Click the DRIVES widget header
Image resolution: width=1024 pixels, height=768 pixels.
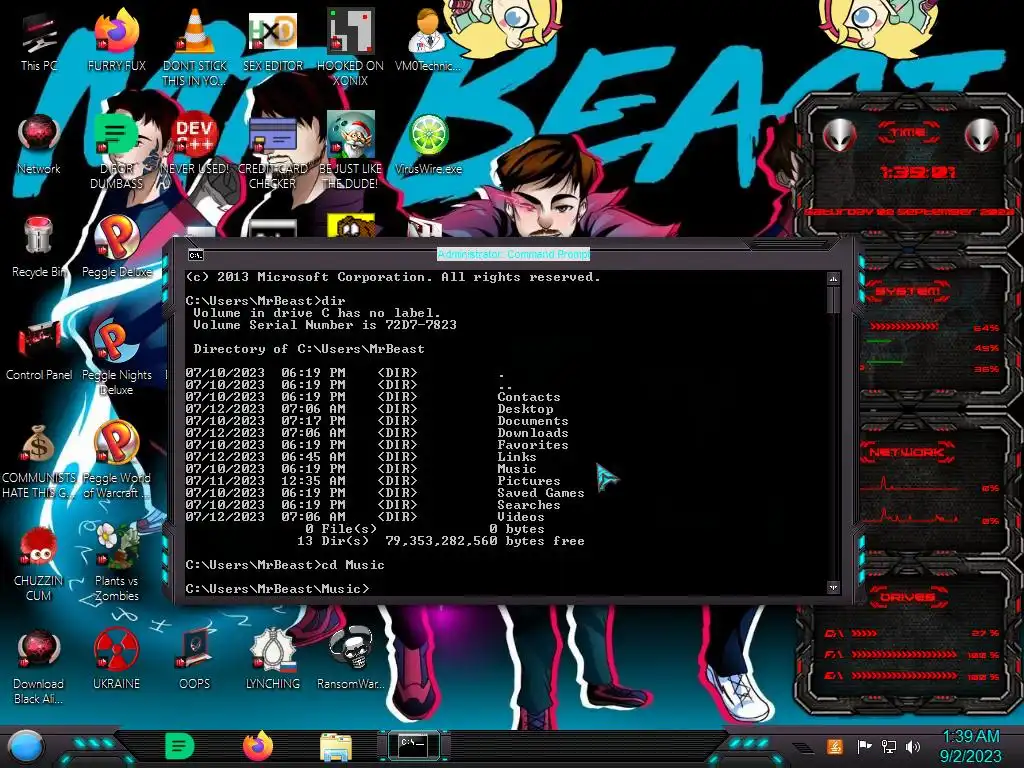[908, 597]
